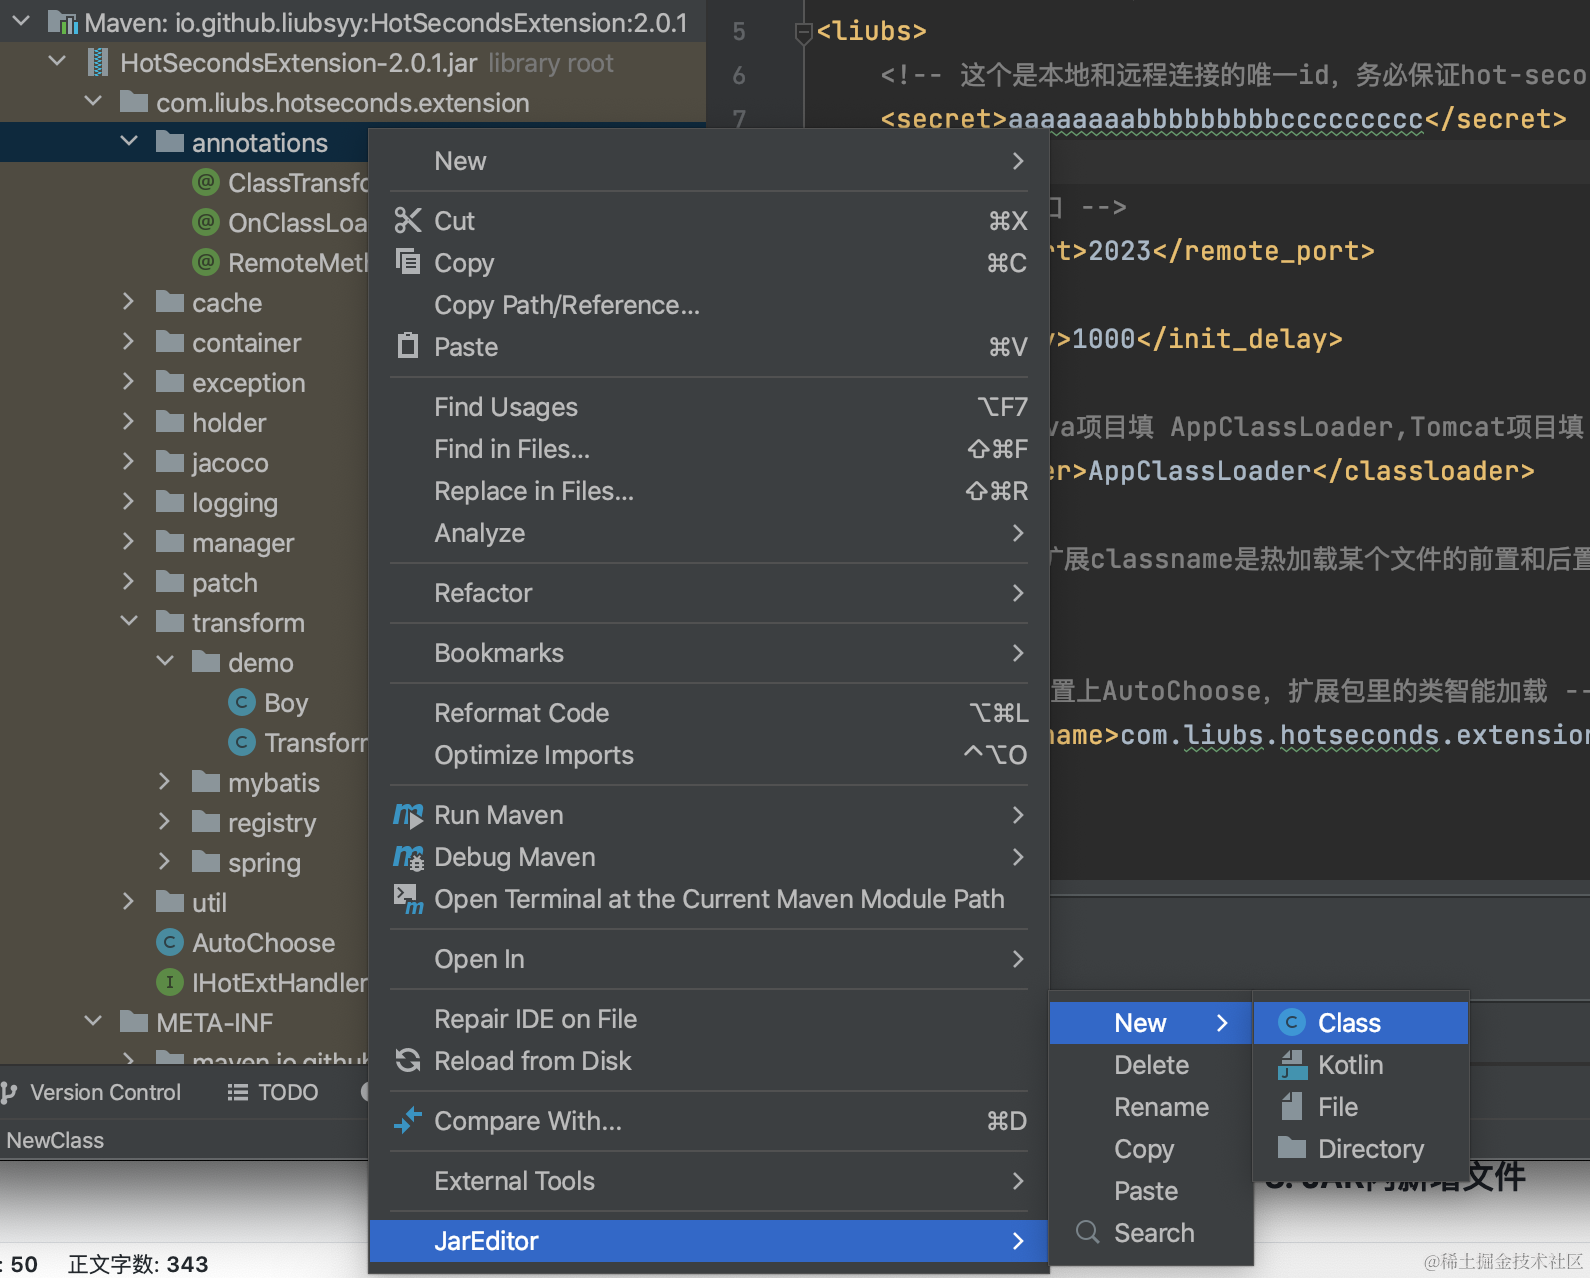This screenshot has width=1590, height=1278.
Task: Click the HotSecondsExtension jar archive icon
Action: click(97, 62)
